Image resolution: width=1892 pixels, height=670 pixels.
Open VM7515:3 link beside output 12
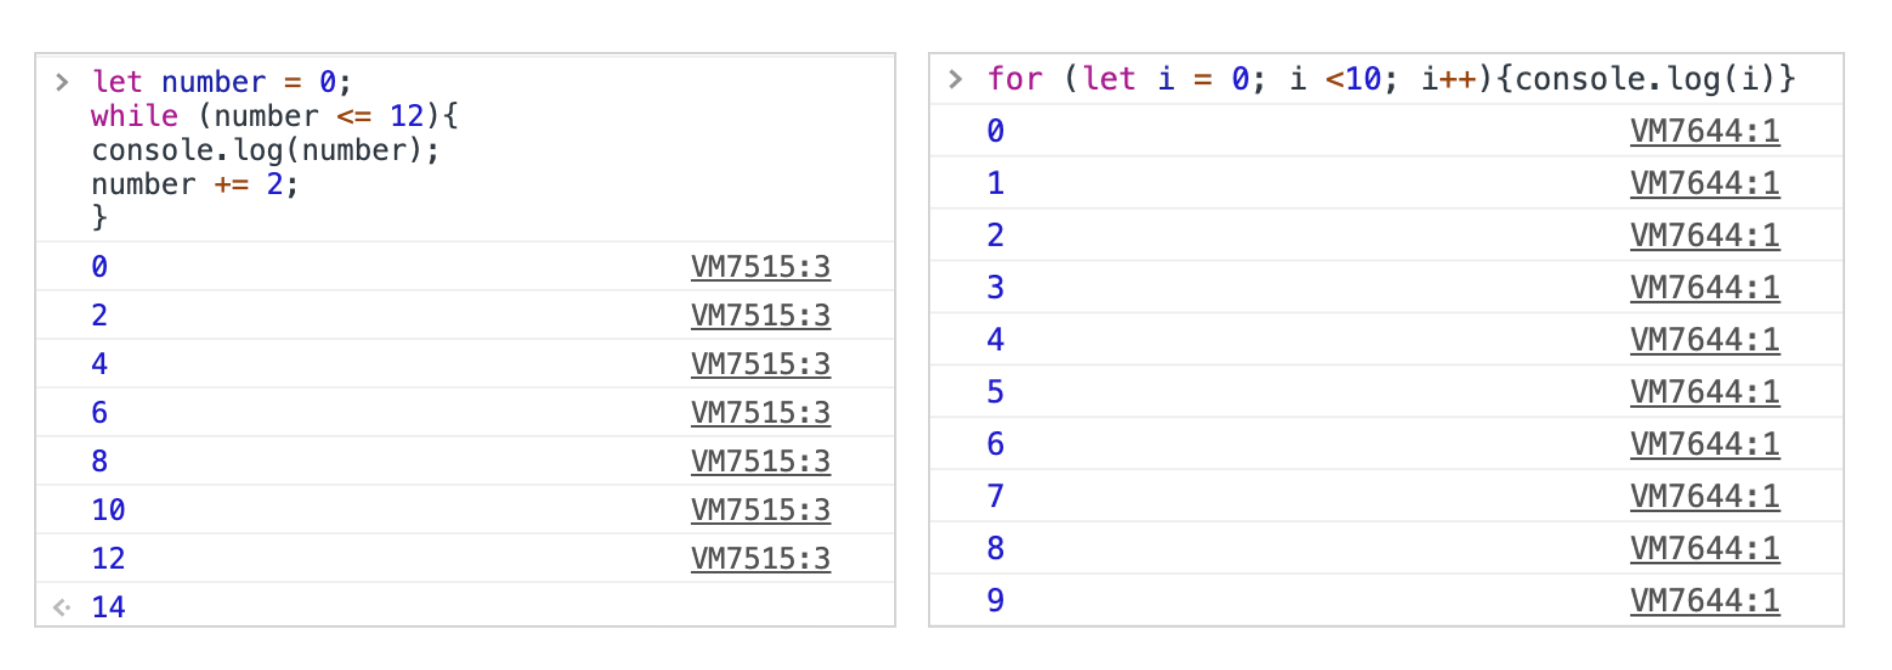760,558
